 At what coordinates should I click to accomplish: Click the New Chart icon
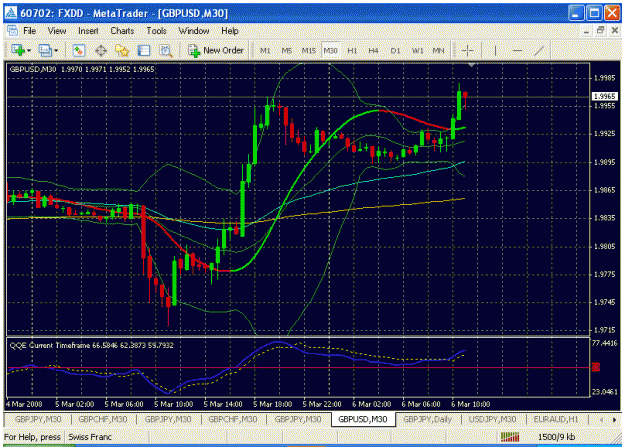pos(18,50)
